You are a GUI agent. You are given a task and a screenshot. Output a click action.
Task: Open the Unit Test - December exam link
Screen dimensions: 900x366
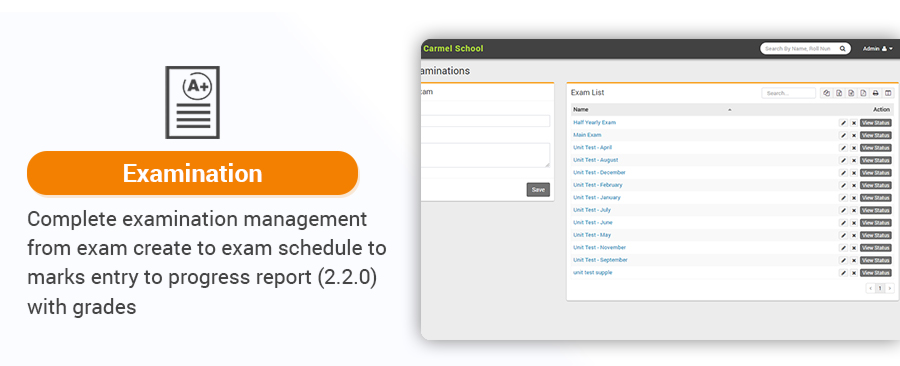tap(599, 173)
